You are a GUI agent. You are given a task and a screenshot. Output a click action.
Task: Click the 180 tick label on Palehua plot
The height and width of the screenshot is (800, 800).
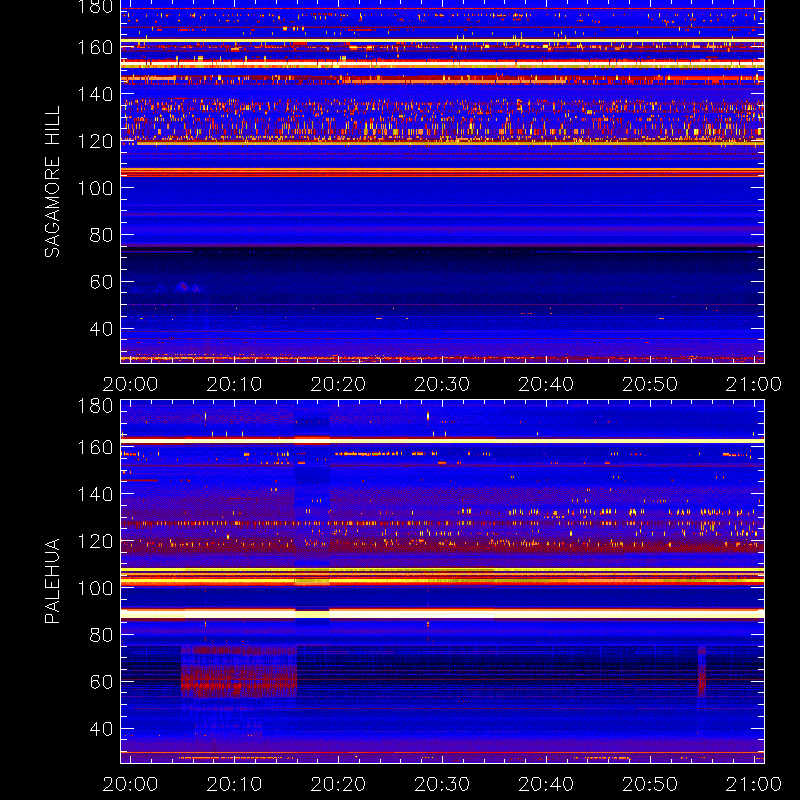tap(95, 406)
